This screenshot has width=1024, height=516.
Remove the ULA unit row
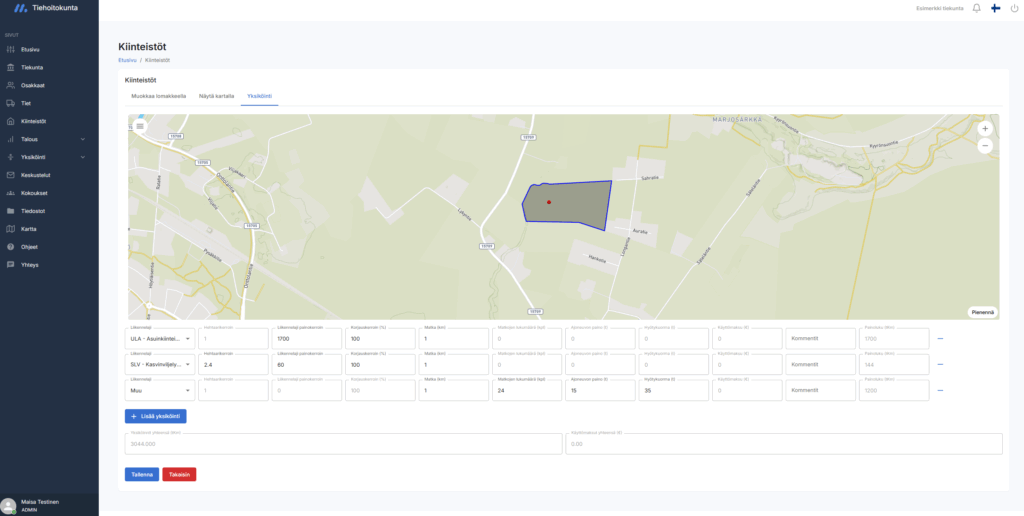click(x=940, y=338)
